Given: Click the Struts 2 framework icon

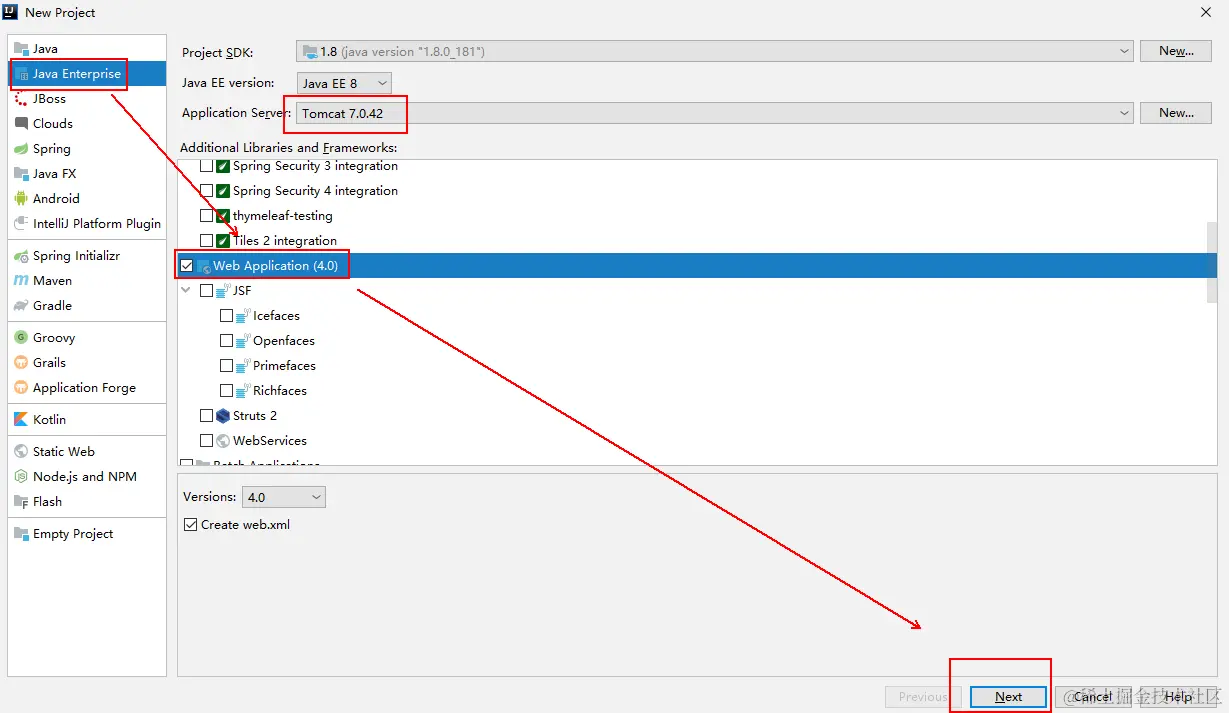Looking at the screenshot, I should [223, 416].
